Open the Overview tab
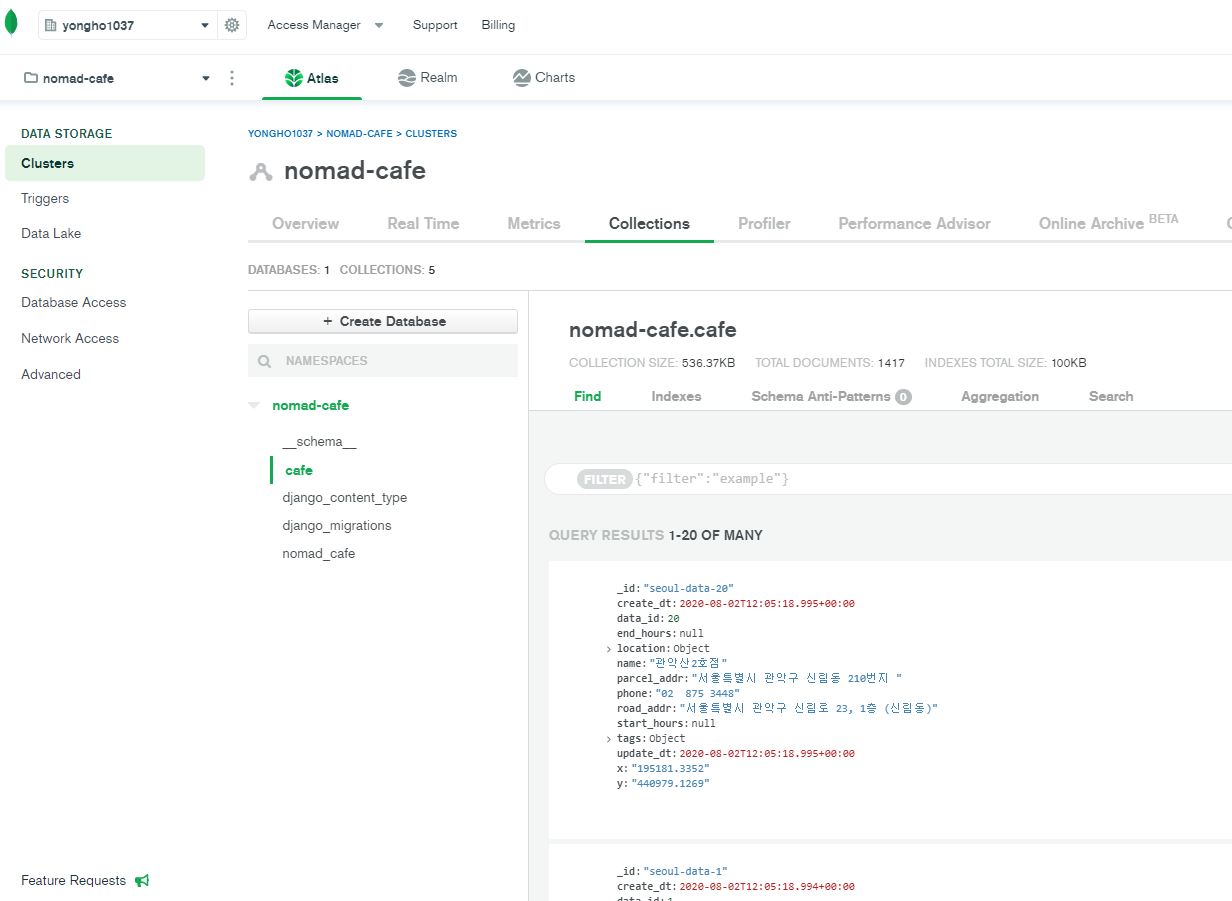The image size is (1232, 901). (x=305, y=223)
